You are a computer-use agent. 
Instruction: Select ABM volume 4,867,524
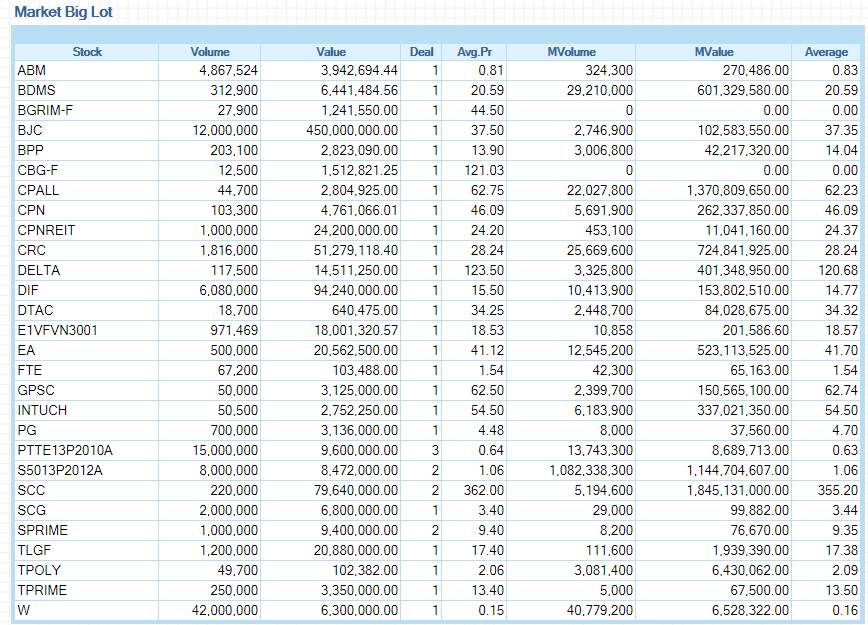(x=229, y=71)
